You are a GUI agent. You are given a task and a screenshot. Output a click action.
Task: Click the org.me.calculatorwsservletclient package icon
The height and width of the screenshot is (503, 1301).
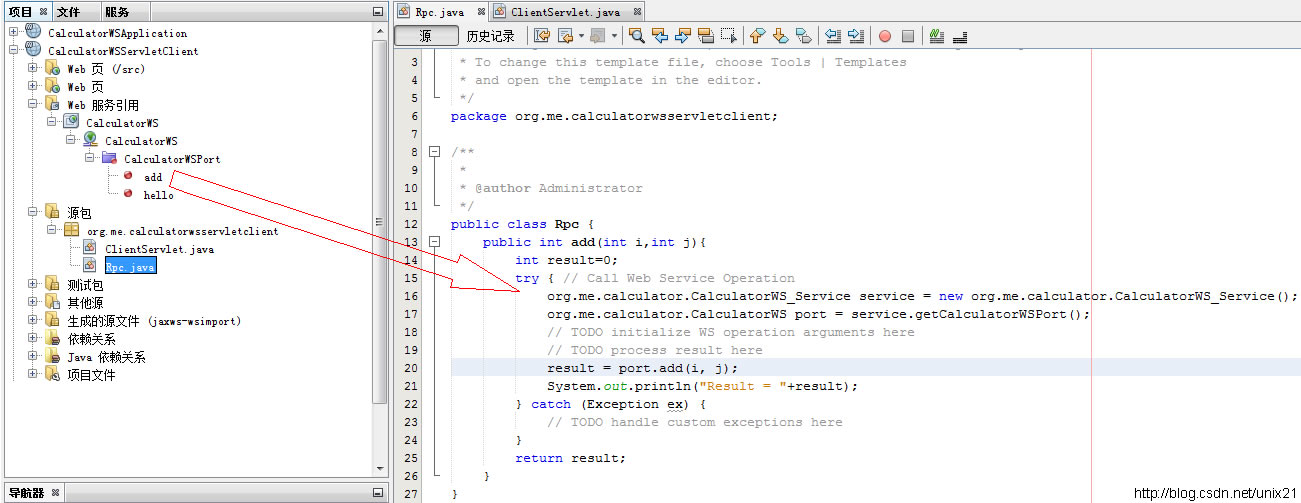tap(71, 231)
